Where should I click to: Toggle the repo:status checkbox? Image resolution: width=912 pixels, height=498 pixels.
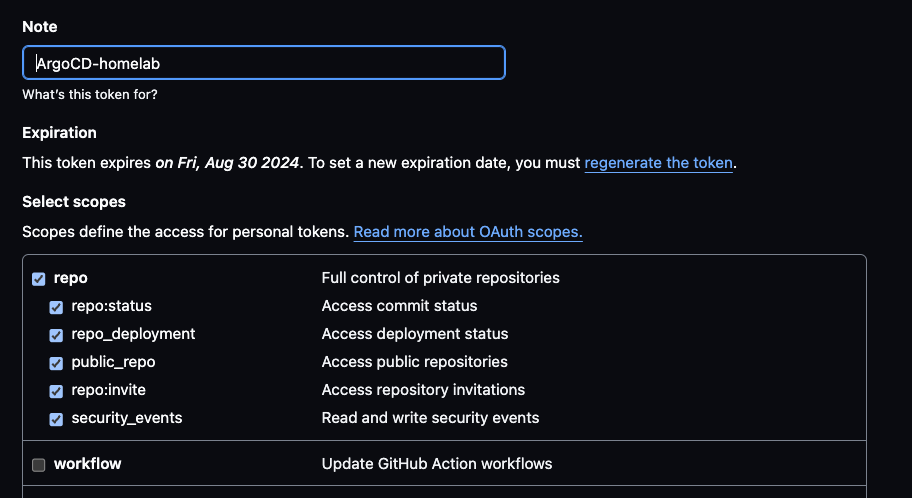pos(57,307)
